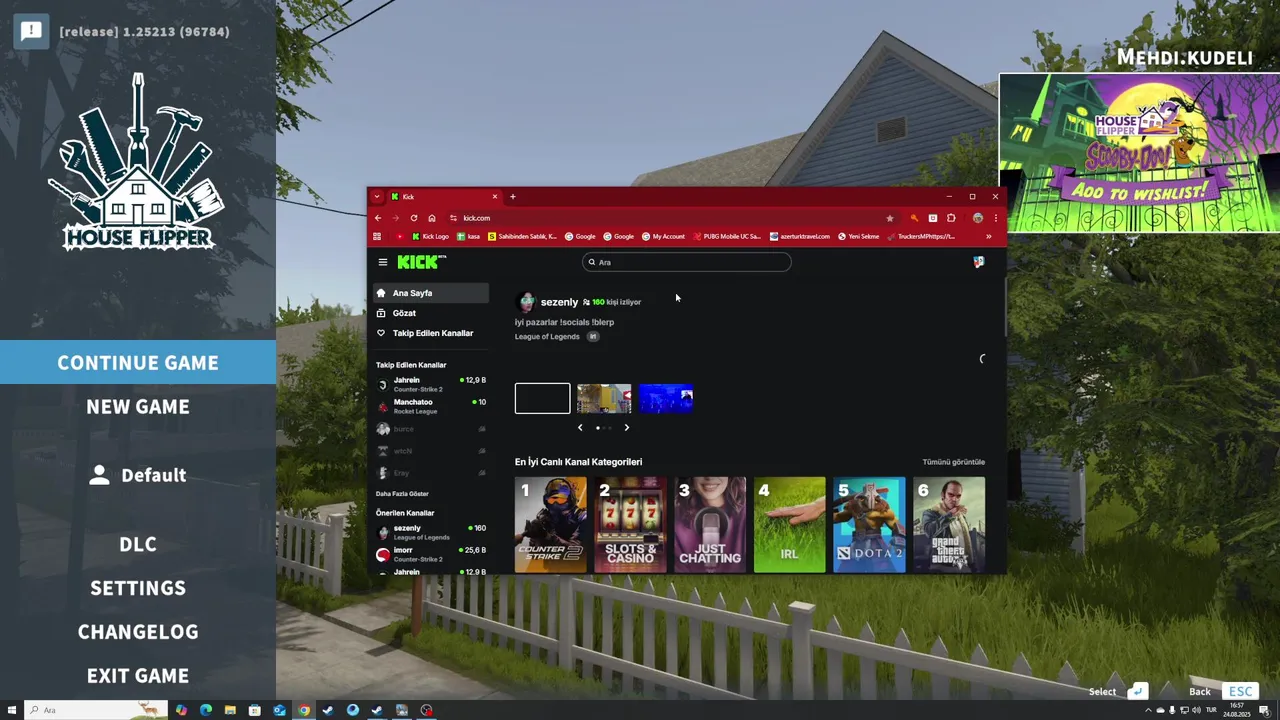Select the Kick browser tab

point(445,197)
